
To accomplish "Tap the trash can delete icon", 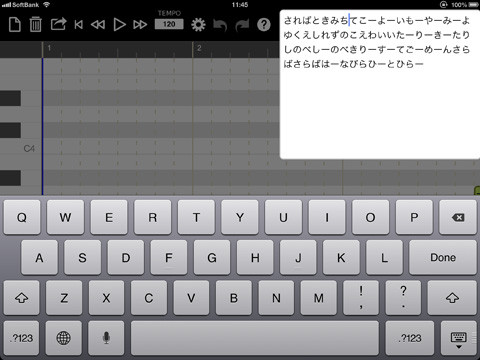I will [36, 25].
